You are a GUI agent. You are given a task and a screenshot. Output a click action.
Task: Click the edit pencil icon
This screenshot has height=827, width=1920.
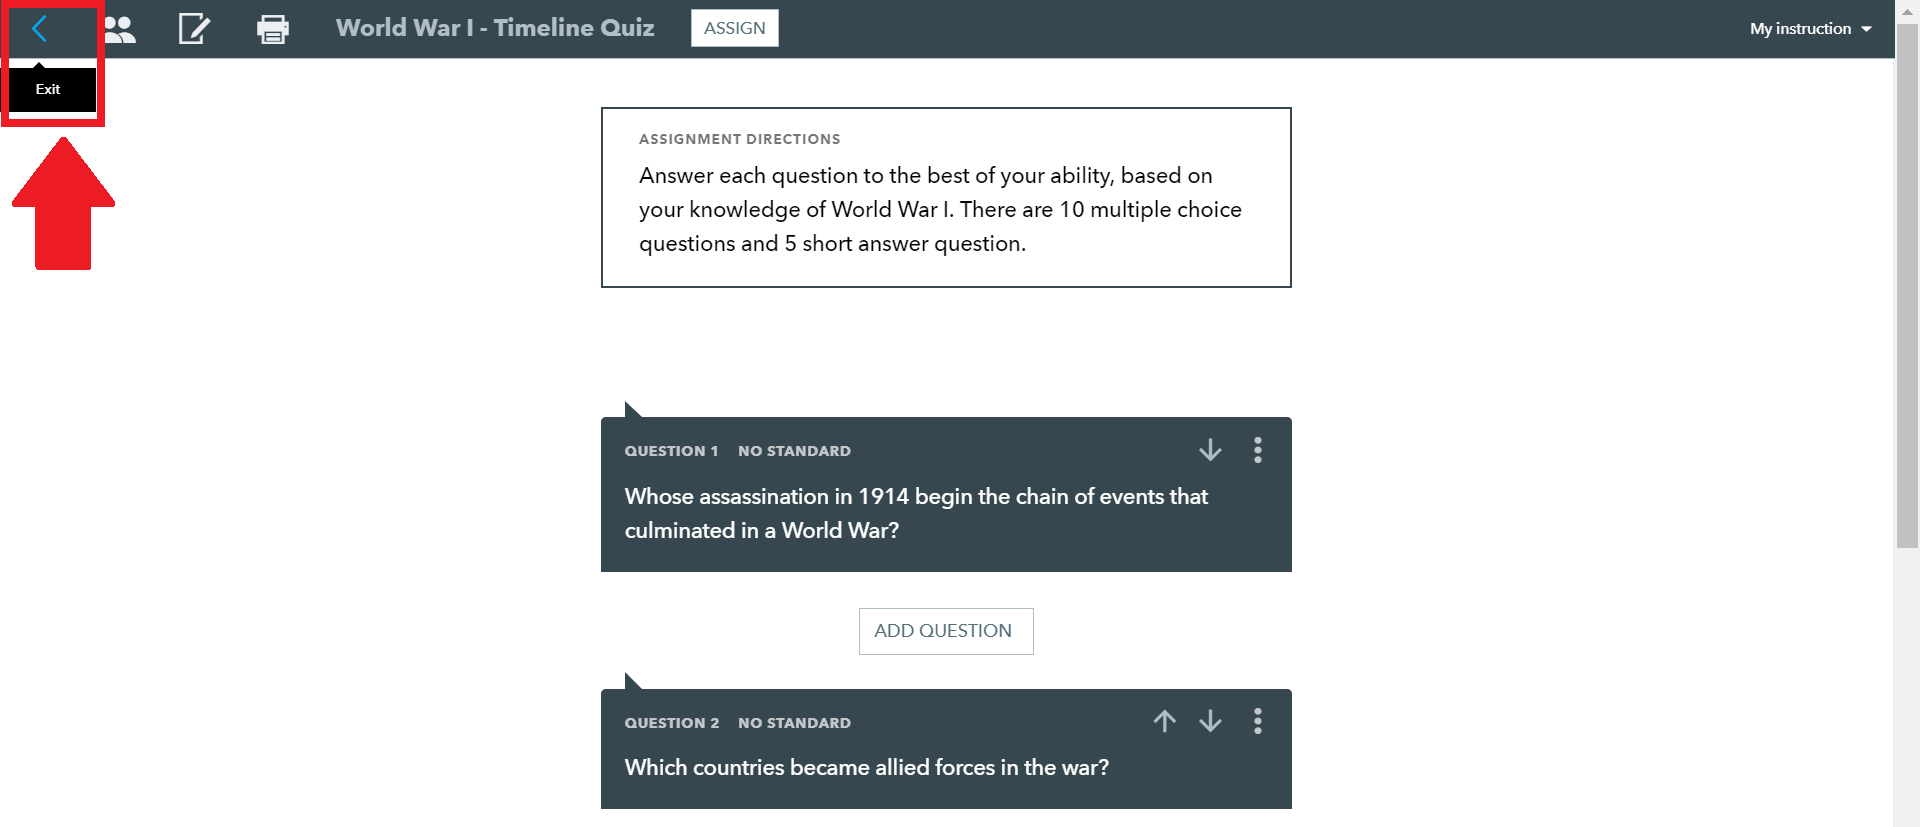coord(194,29)
